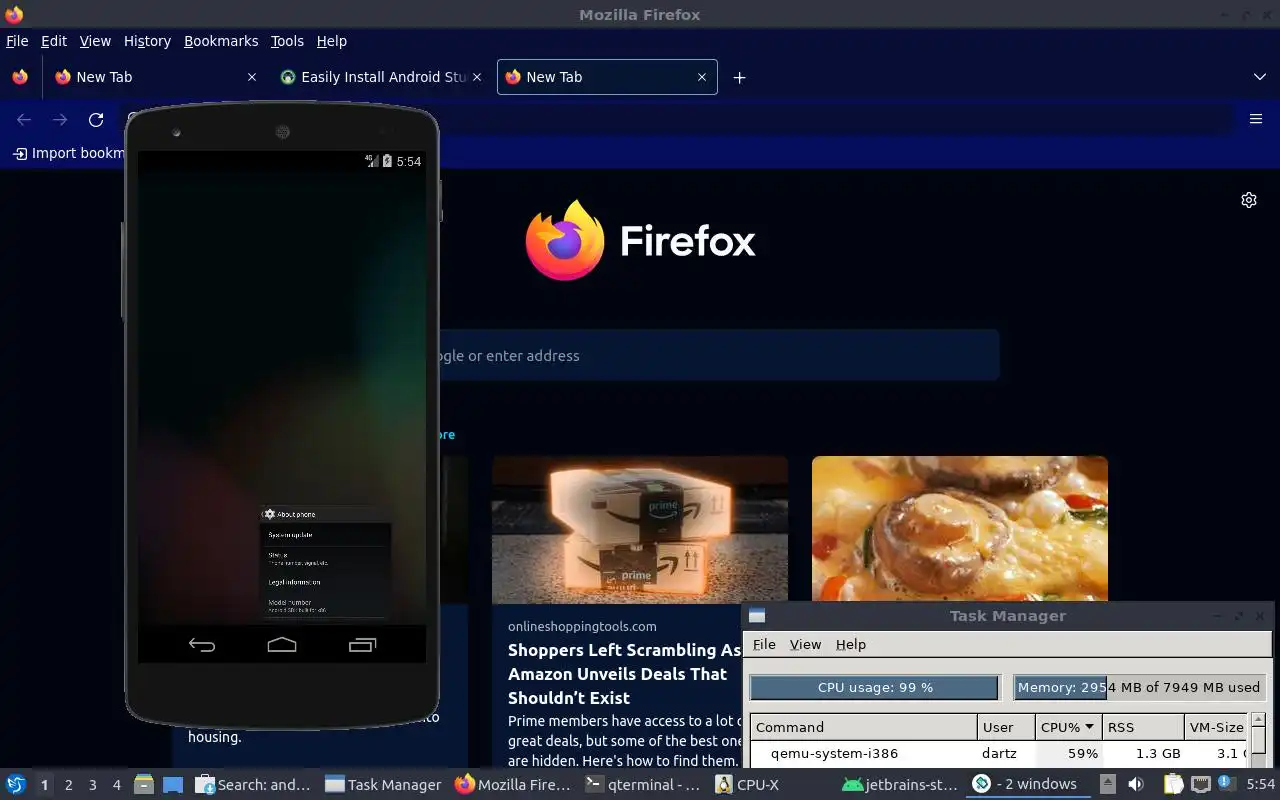Image resolution: width=1280 pixels, height=800 pixels.
Task: Open the About phone recent app thumbnail
Action: coord(326,563)
